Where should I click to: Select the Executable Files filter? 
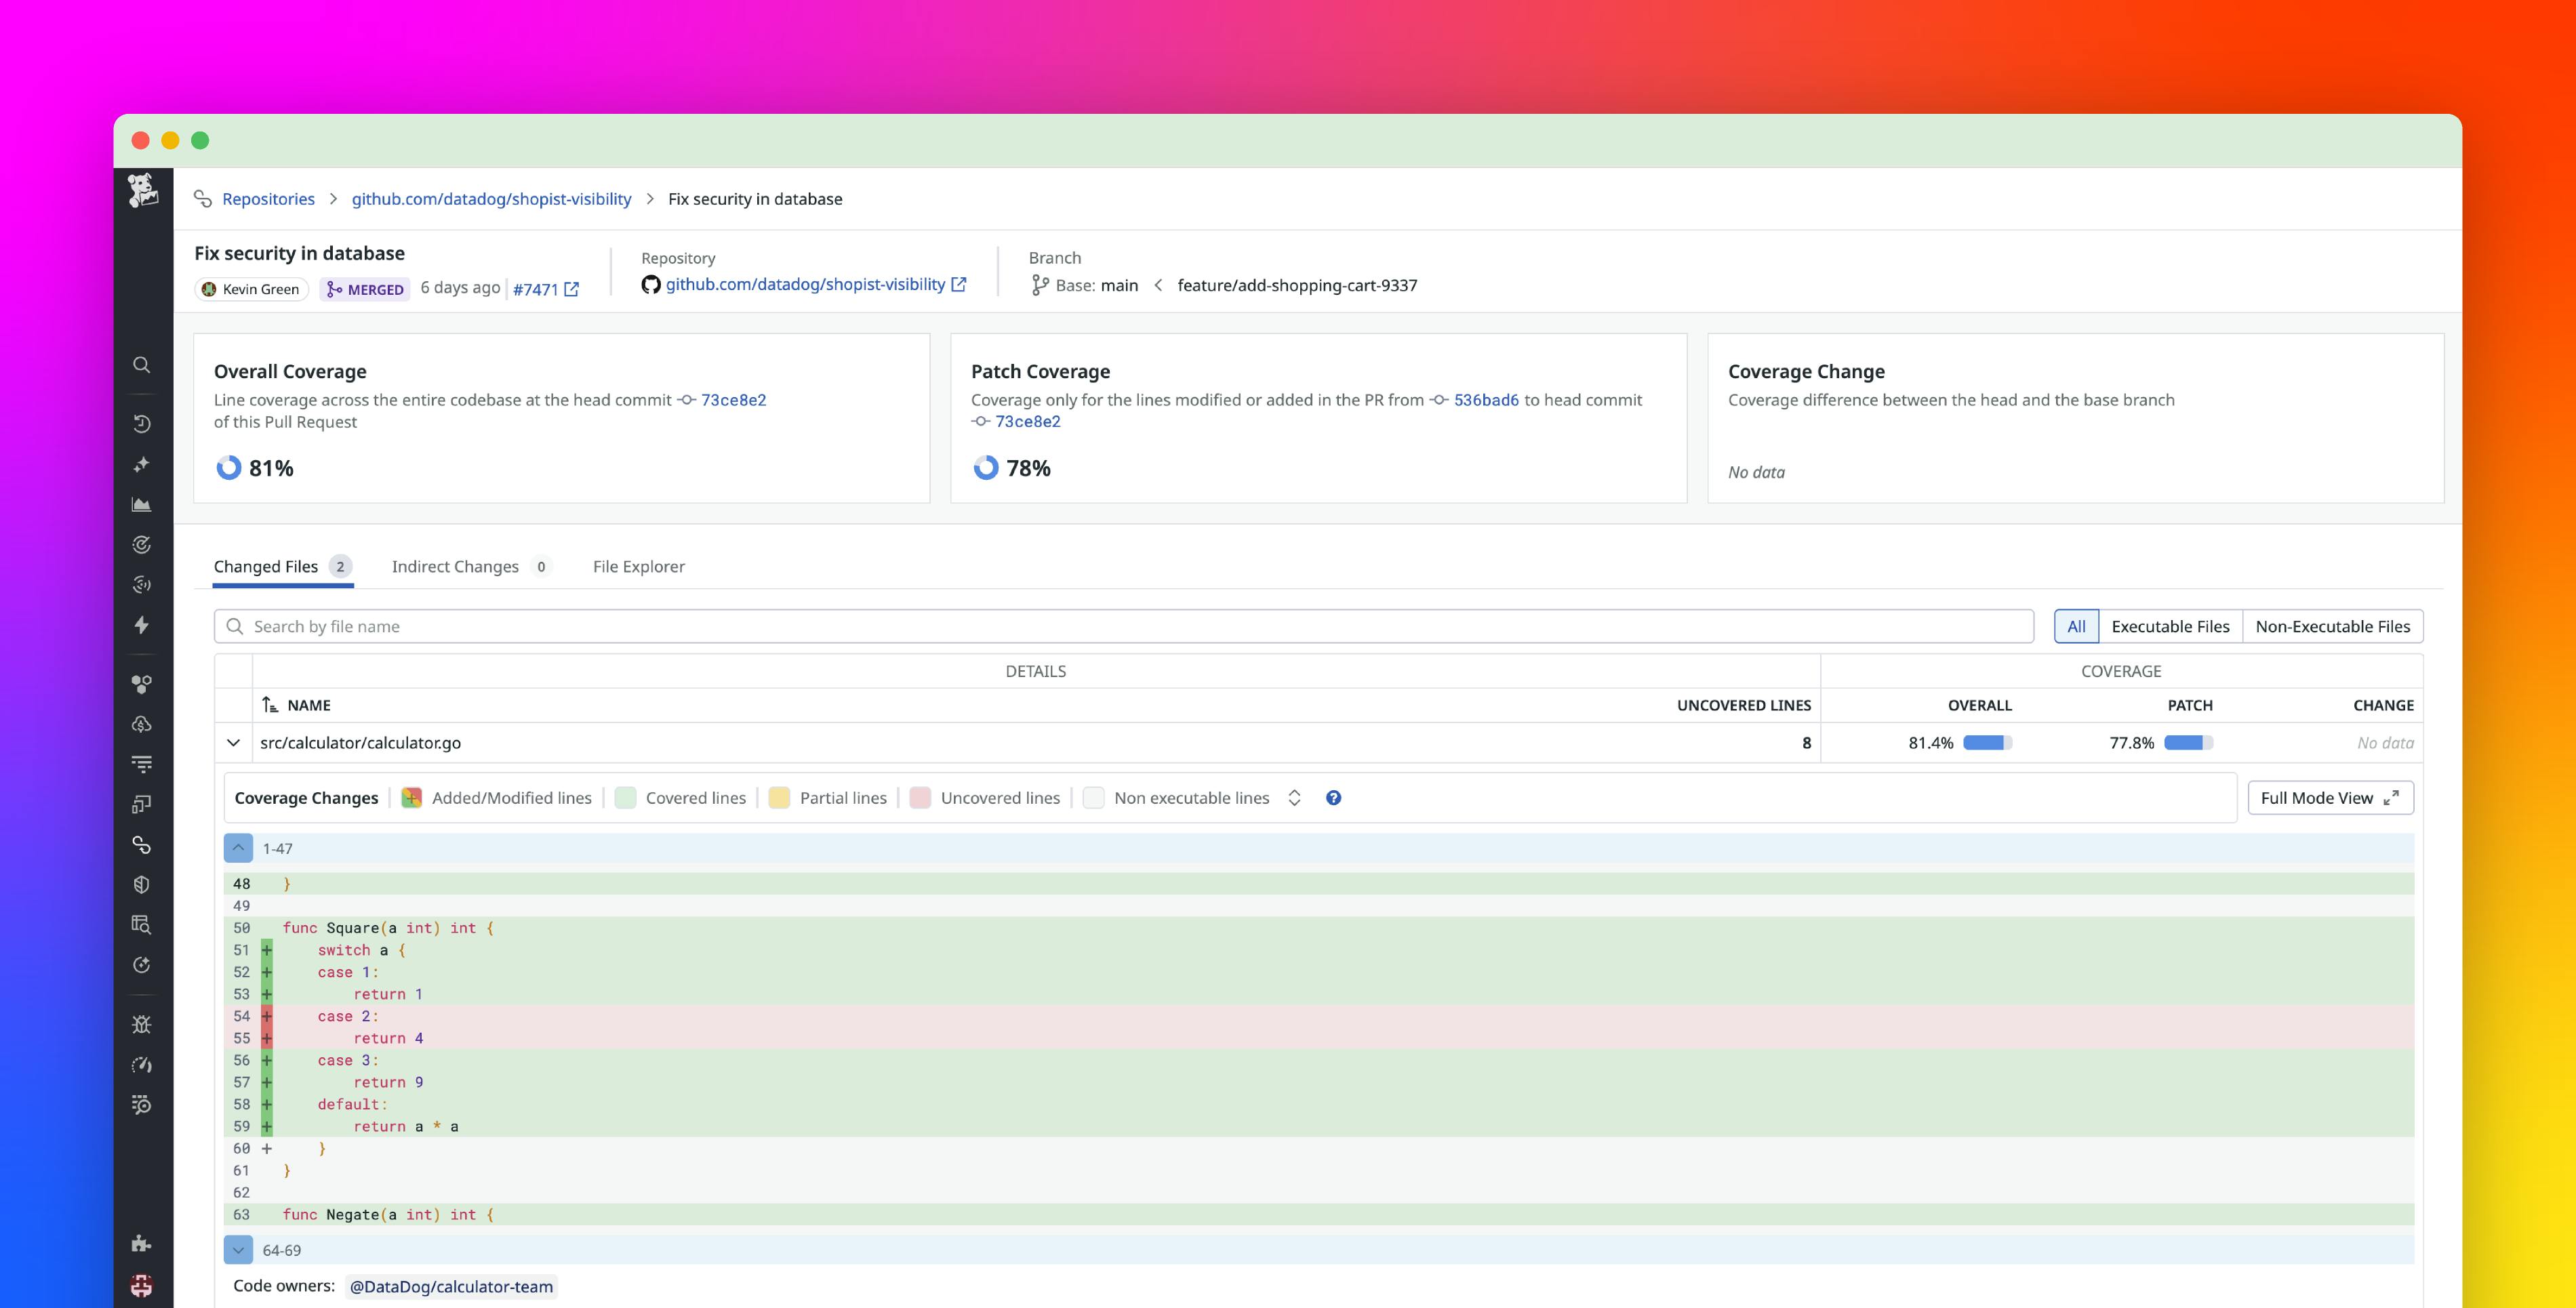2170,626
